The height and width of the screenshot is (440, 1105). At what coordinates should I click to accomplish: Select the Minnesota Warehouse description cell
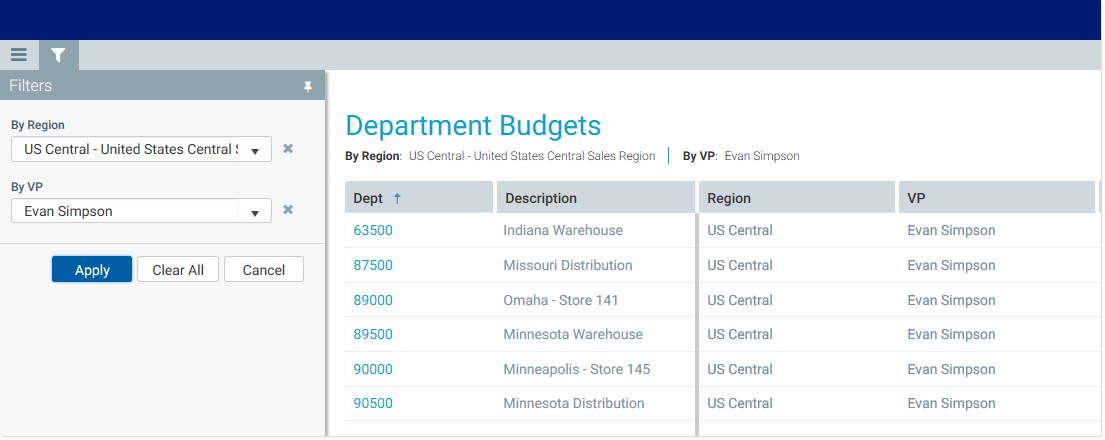[573, 334]
